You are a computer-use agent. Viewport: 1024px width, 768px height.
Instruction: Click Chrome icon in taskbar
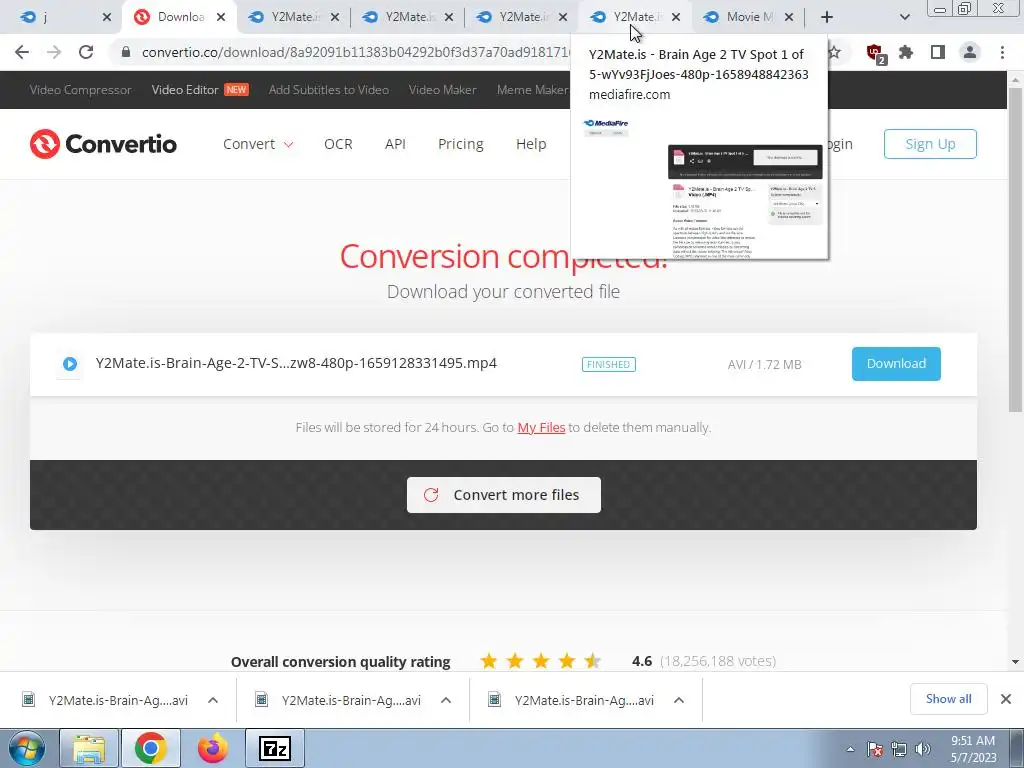(x=150, y=748)
